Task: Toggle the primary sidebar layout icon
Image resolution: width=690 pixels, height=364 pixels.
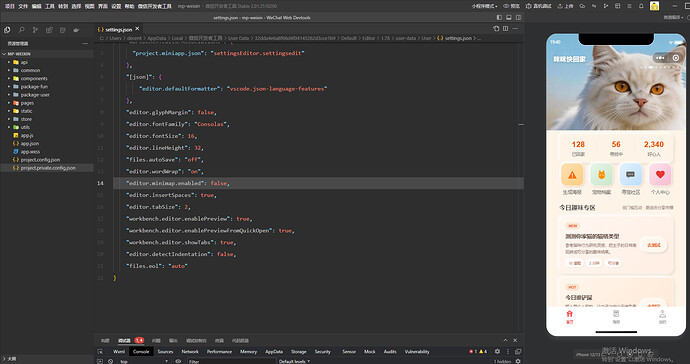Action: (499, 18)
